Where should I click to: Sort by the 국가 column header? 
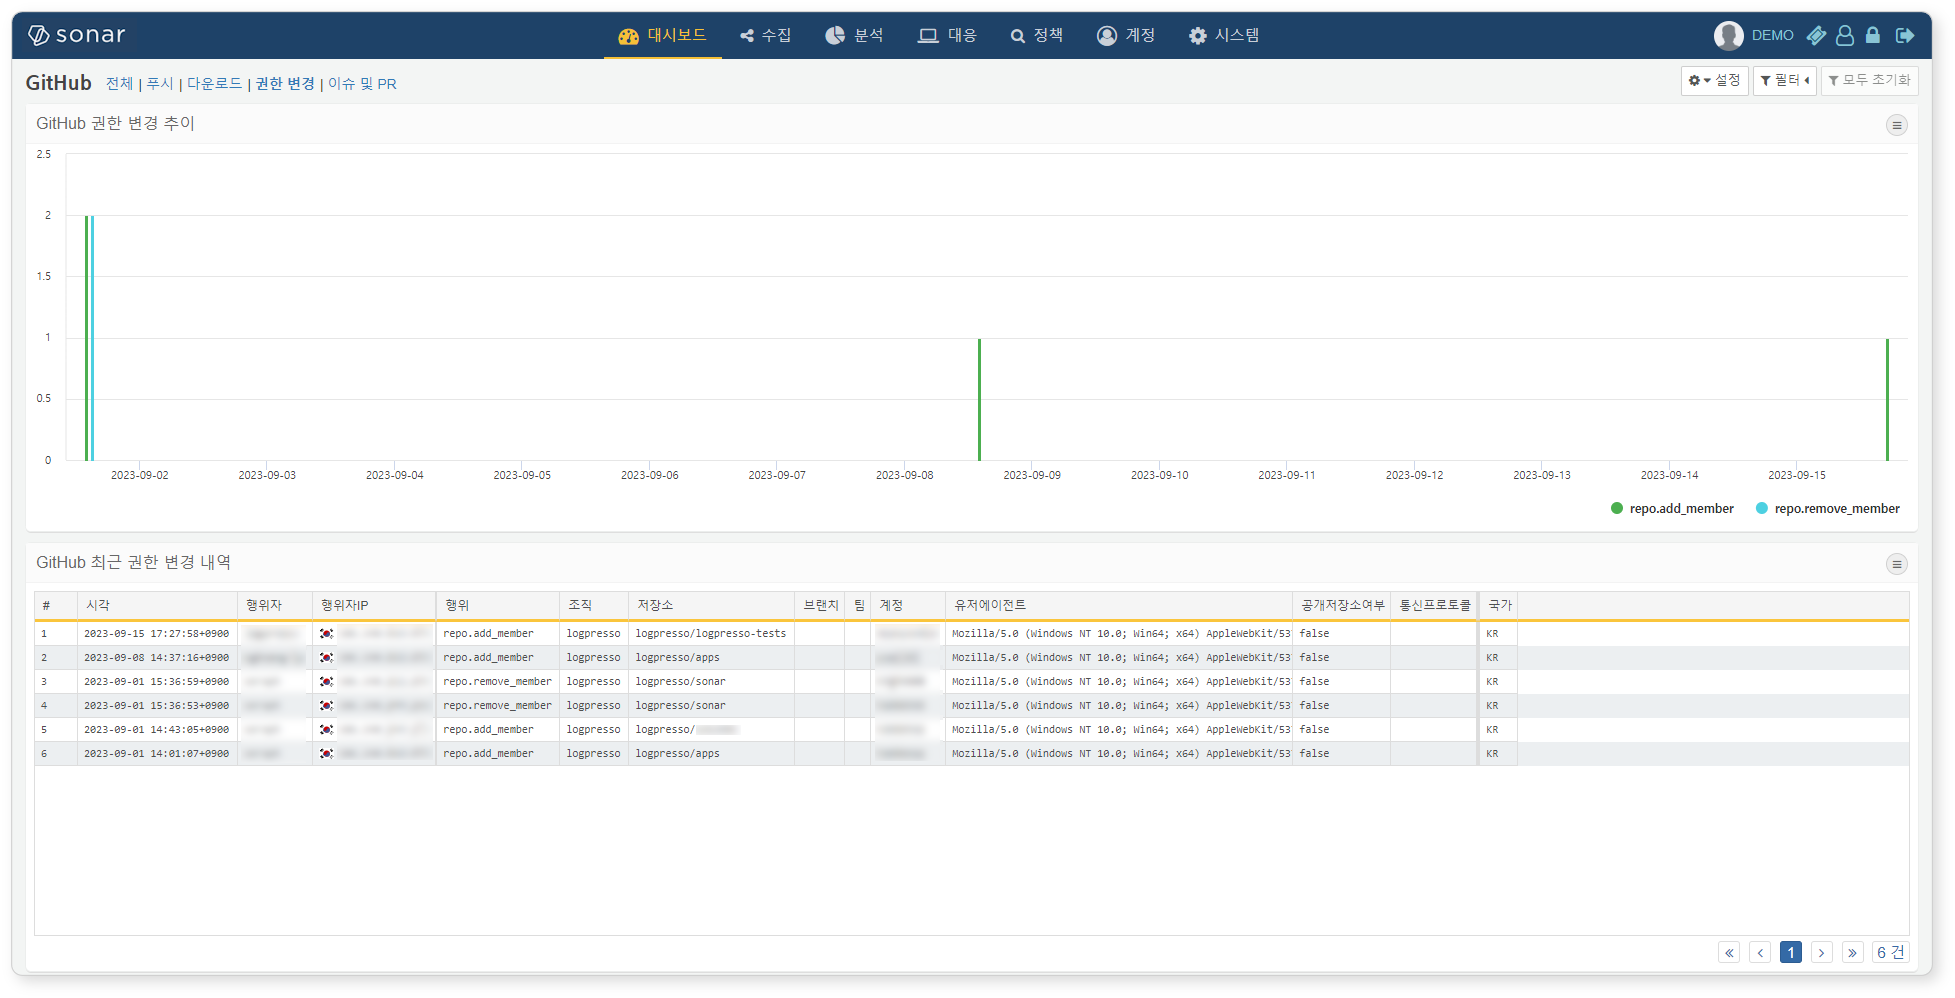pos(1498,605)
